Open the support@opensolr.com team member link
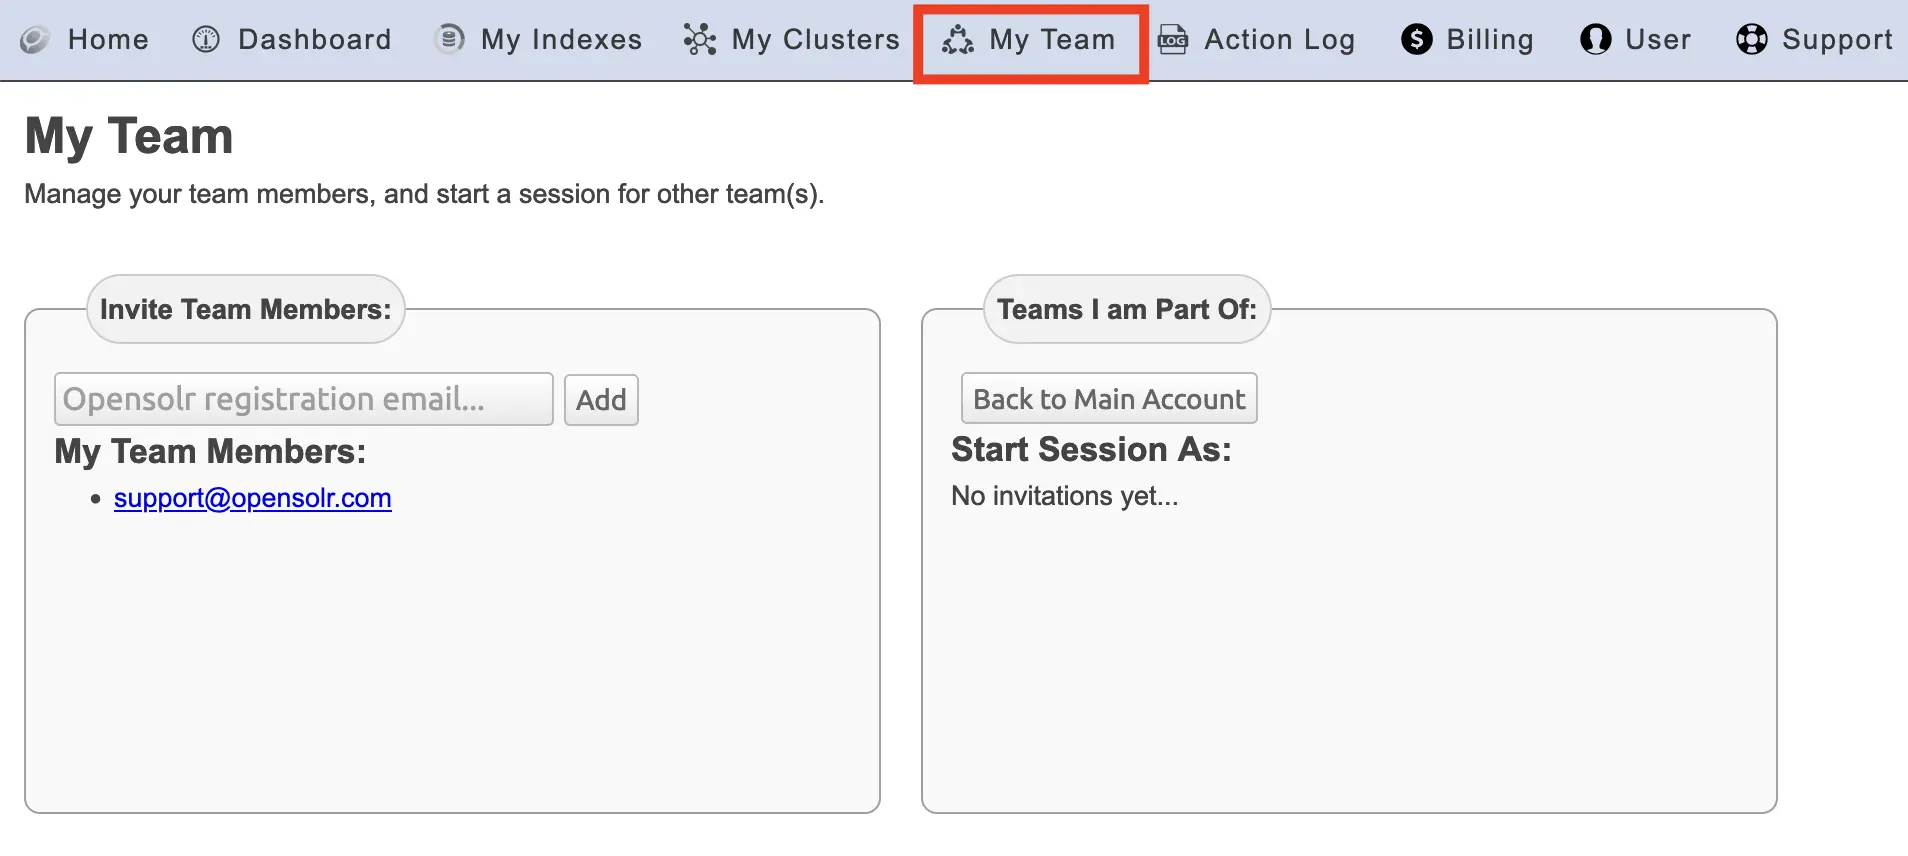 point(253,498)
